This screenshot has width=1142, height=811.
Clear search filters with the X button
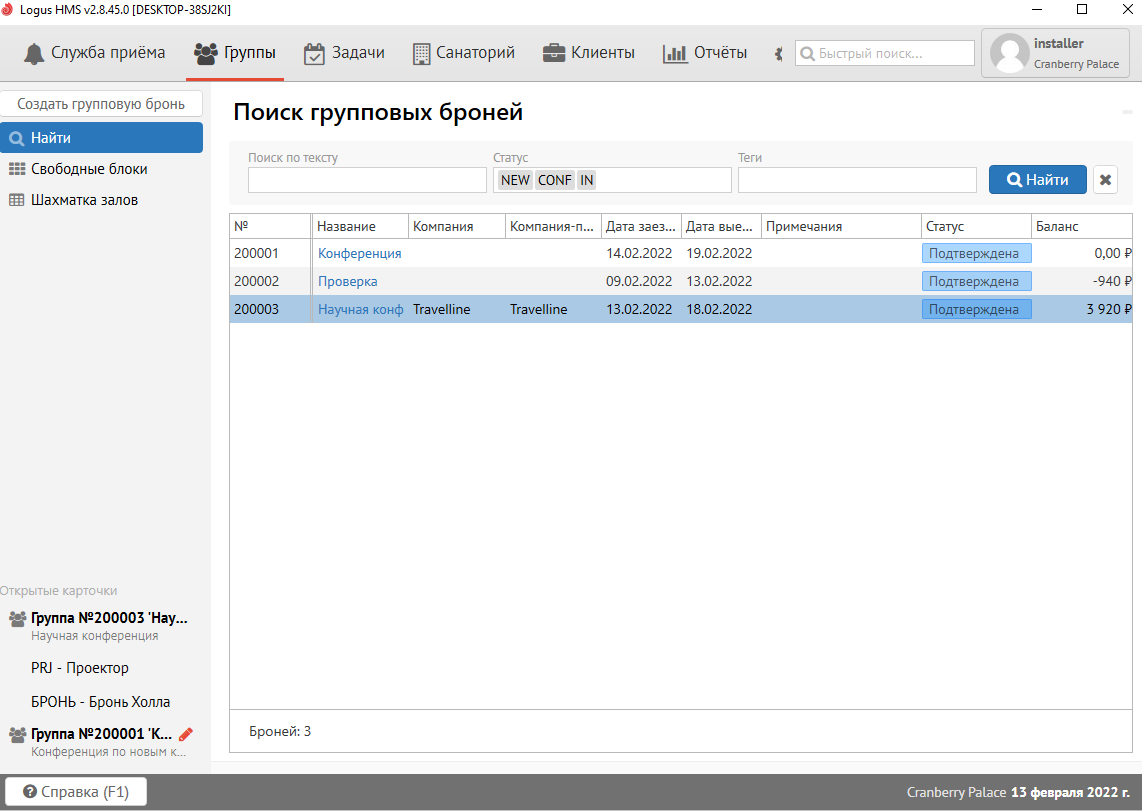coord(1105,180)
